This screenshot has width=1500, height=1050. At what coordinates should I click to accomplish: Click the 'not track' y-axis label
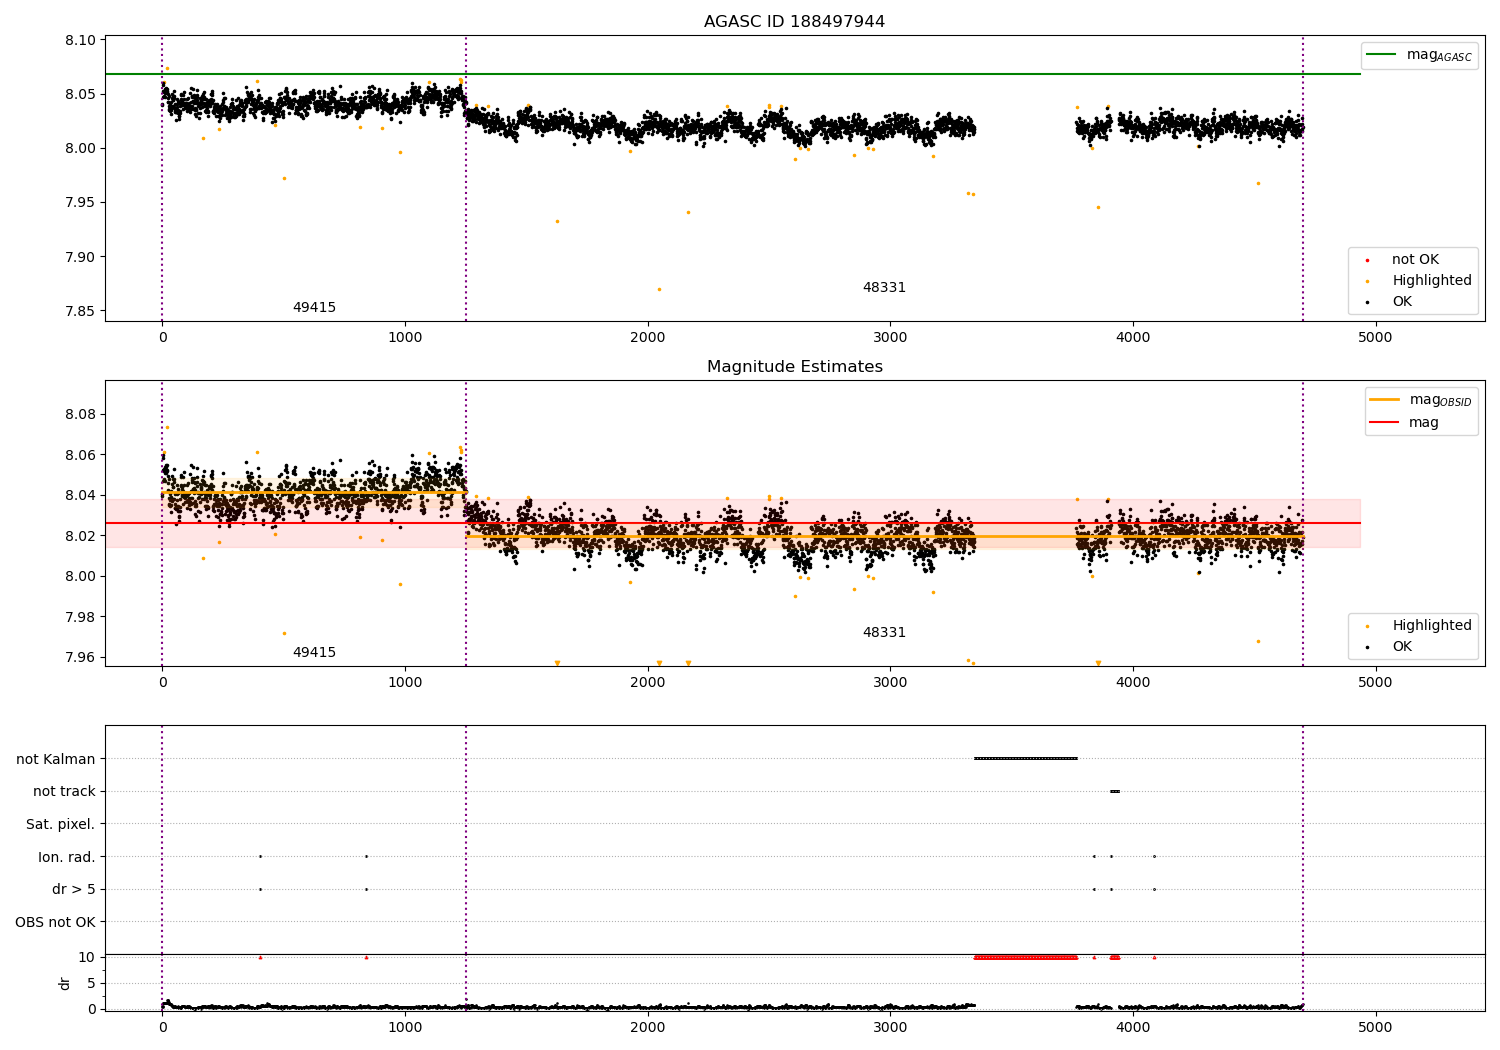point(64,792)
